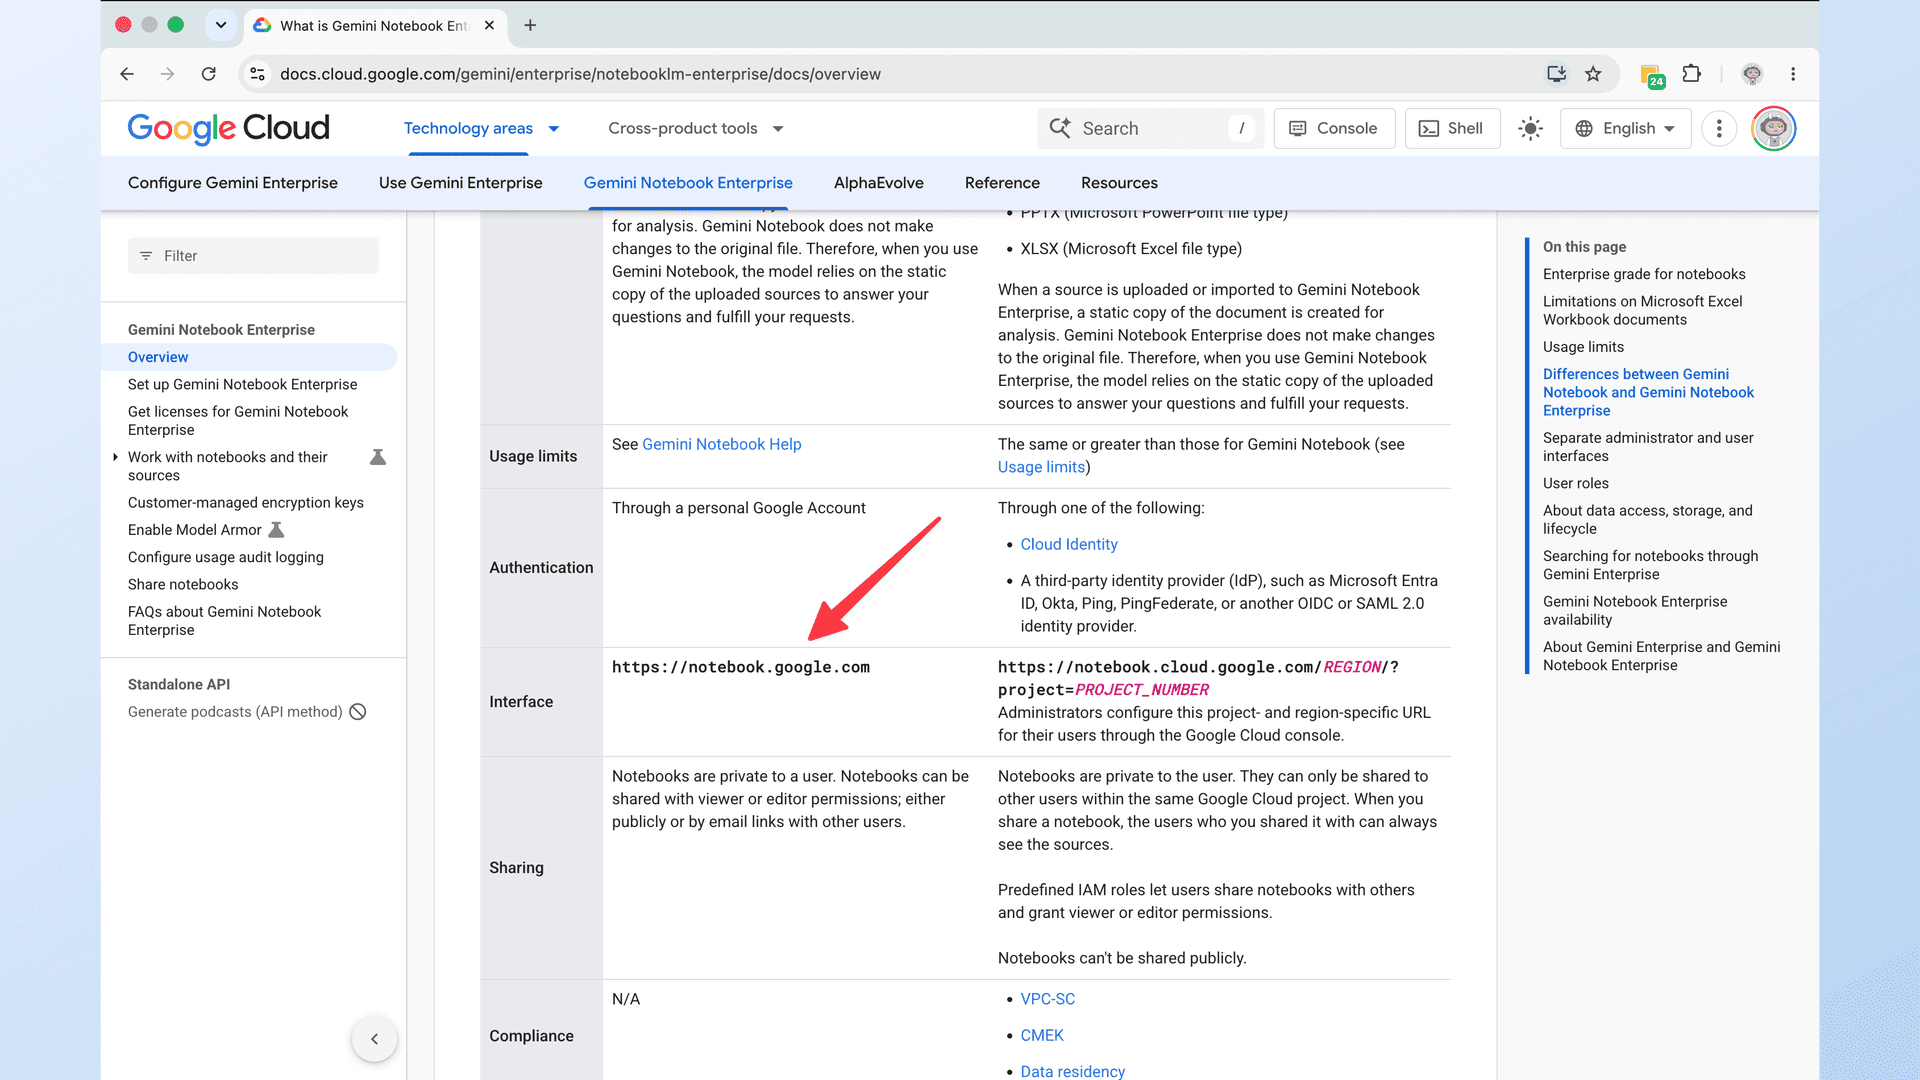Go back to the previous page
Viewport: 1920px width, 1080px height.
pos(127,74)
